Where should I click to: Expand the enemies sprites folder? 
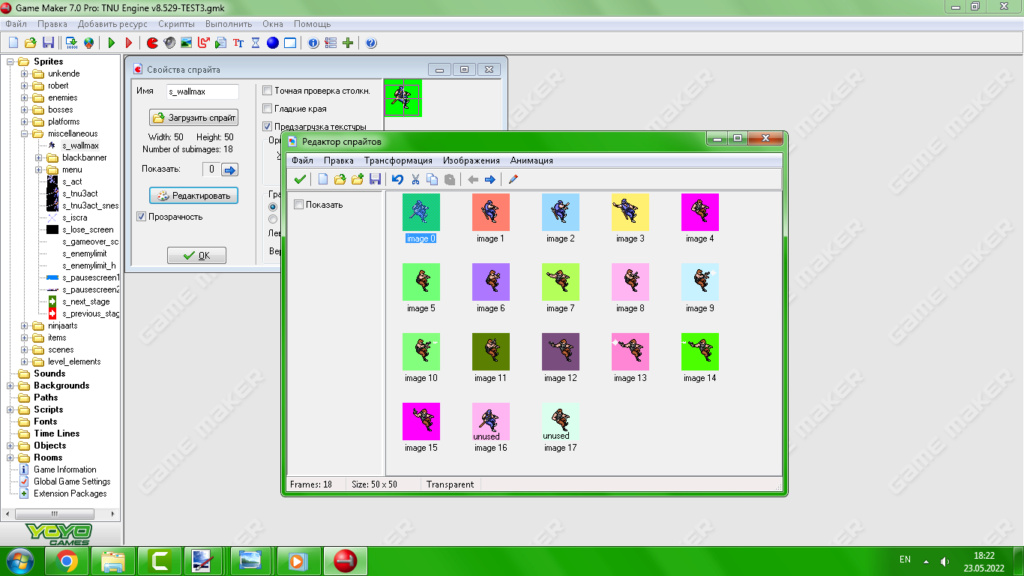(x=25, y=97)
